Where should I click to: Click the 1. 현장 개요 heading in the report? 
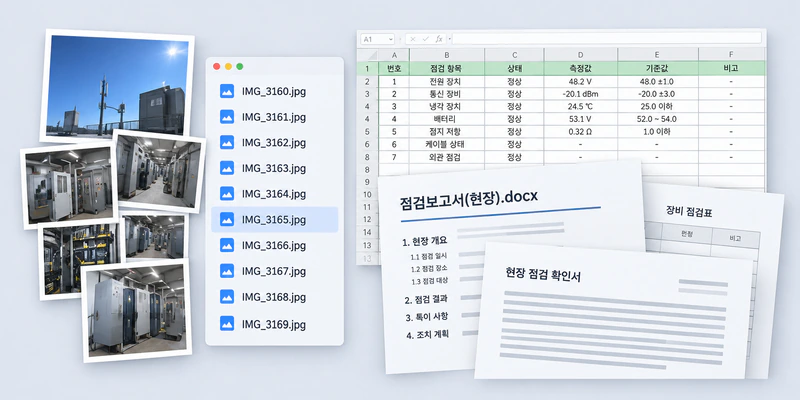click(424, 242)
